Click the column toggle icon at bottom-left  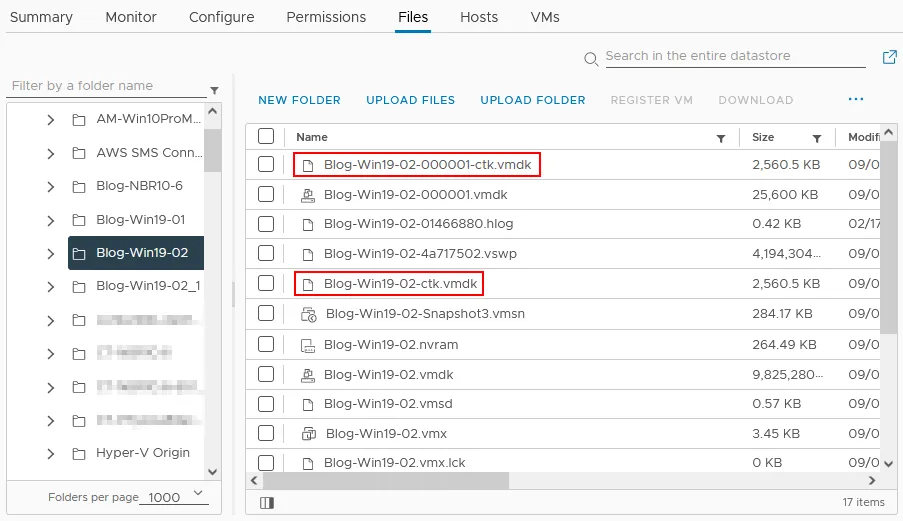click(266, 502)
